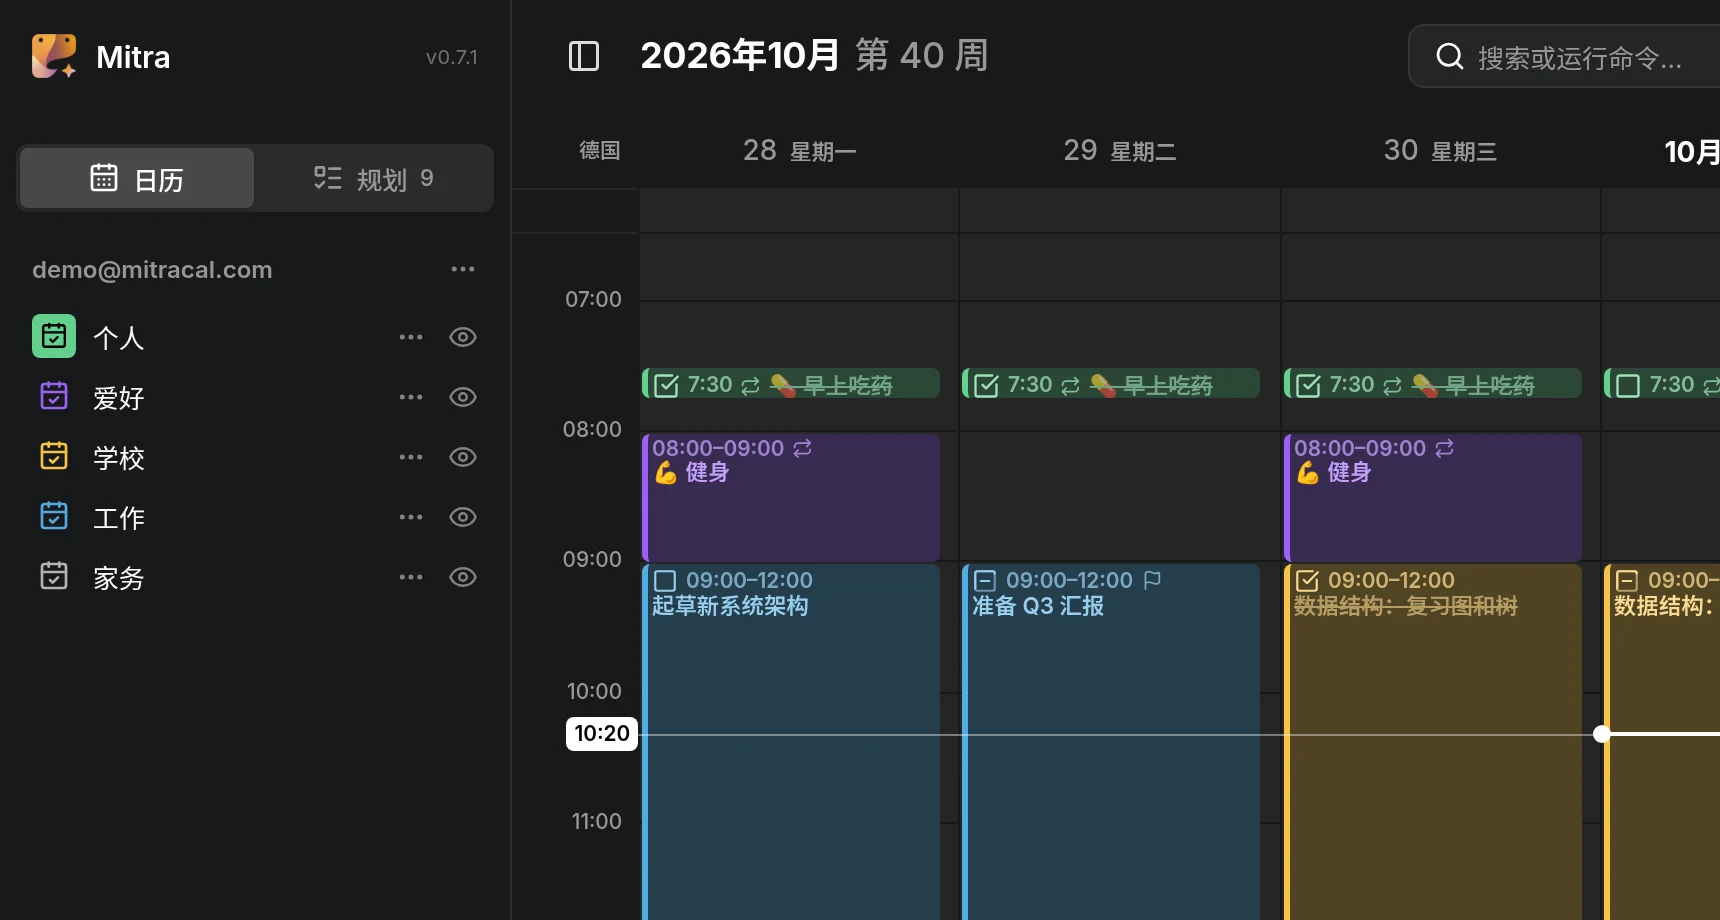Viewport: 1720px width, 920px height.
Task: Switch to the 规划 tab
Action: pyautogui.click(x=373, y=179)
